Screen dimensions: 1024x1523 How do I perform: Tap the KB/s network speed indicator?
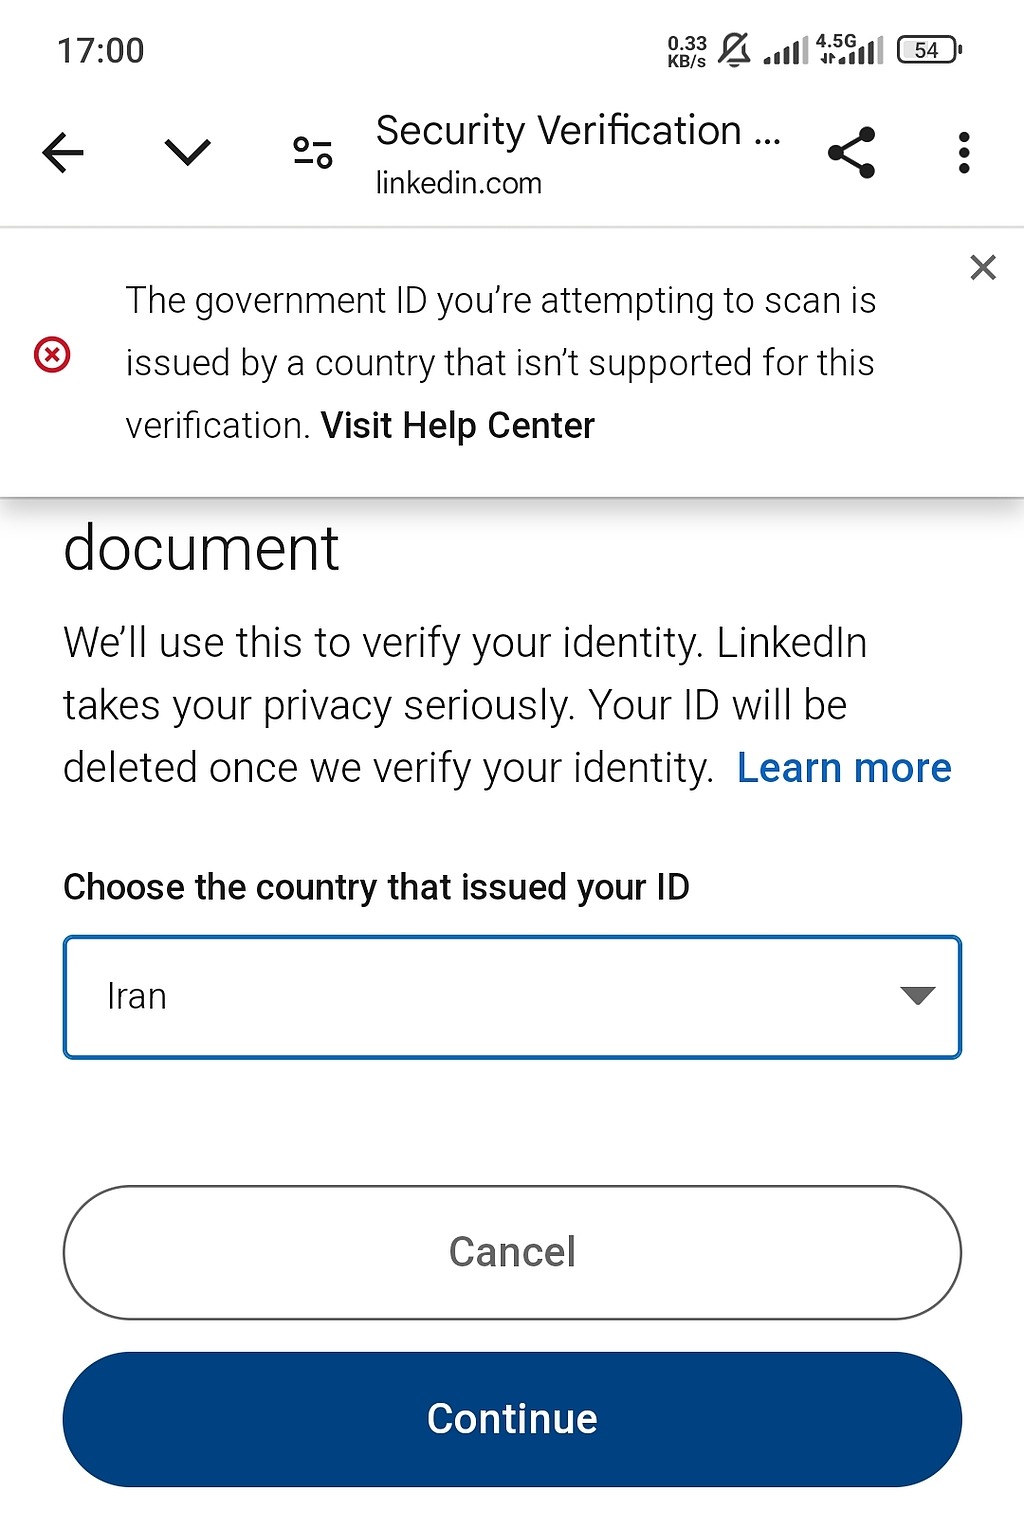(x=686, y=51)
